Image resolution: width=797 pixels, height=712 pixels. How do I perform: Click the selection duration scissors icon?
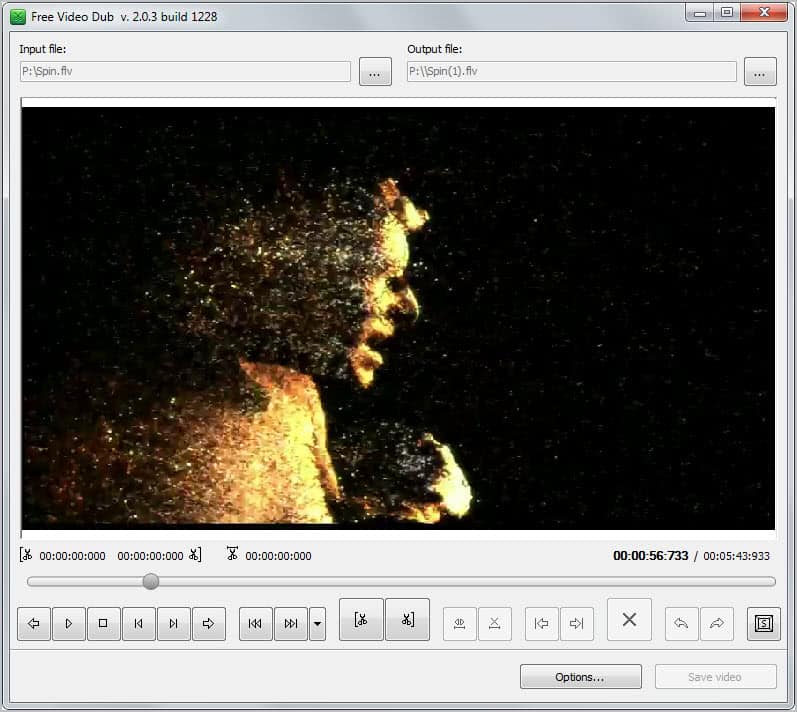(232, 553)
